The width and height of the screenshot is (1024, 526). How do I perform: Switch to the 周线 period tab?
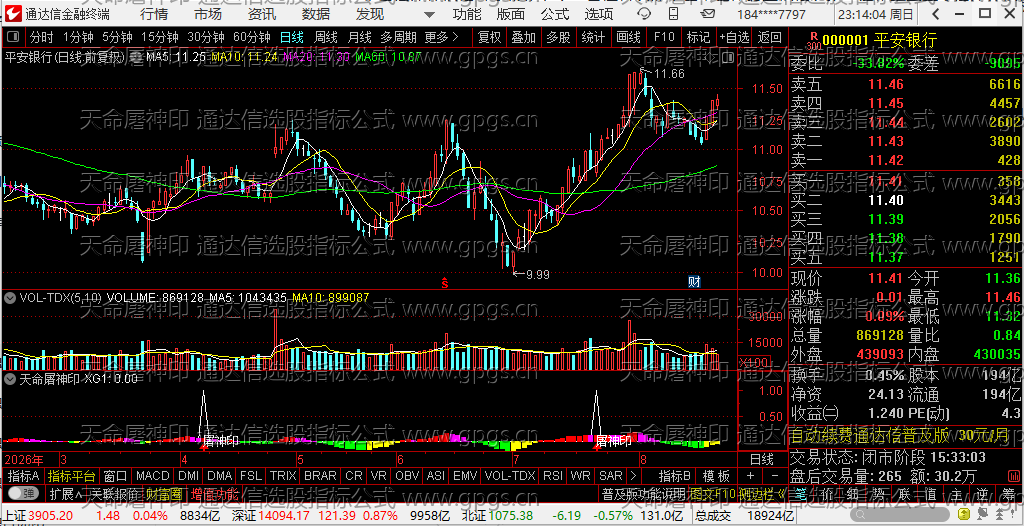pos(325,37)
